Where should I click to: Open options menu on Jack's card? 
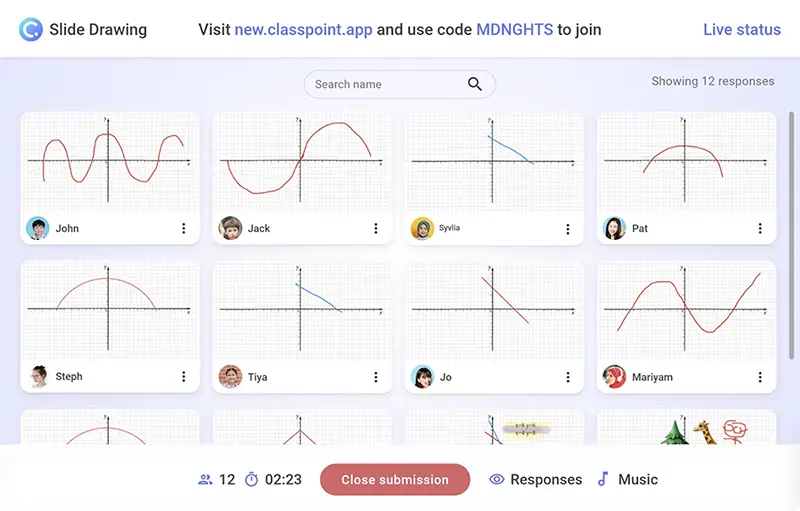tap(376, 228)
